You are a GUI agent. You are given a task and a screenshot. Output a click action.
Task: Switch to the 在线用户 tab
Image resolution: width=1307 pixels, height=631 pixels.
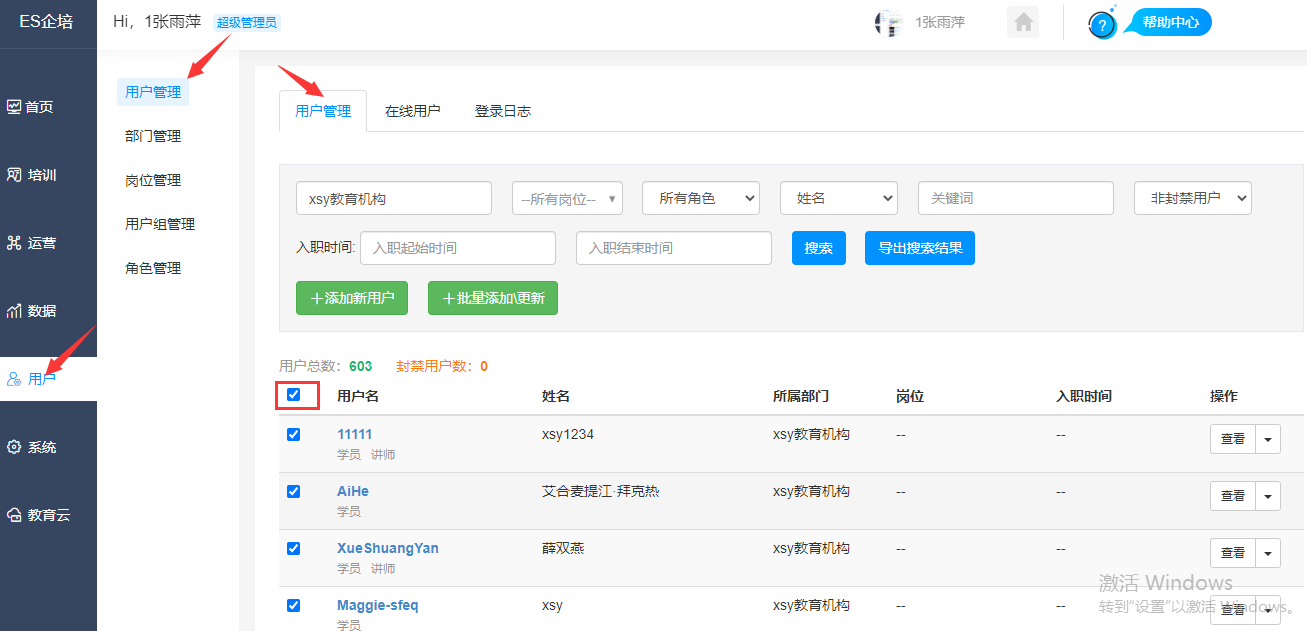412,111
